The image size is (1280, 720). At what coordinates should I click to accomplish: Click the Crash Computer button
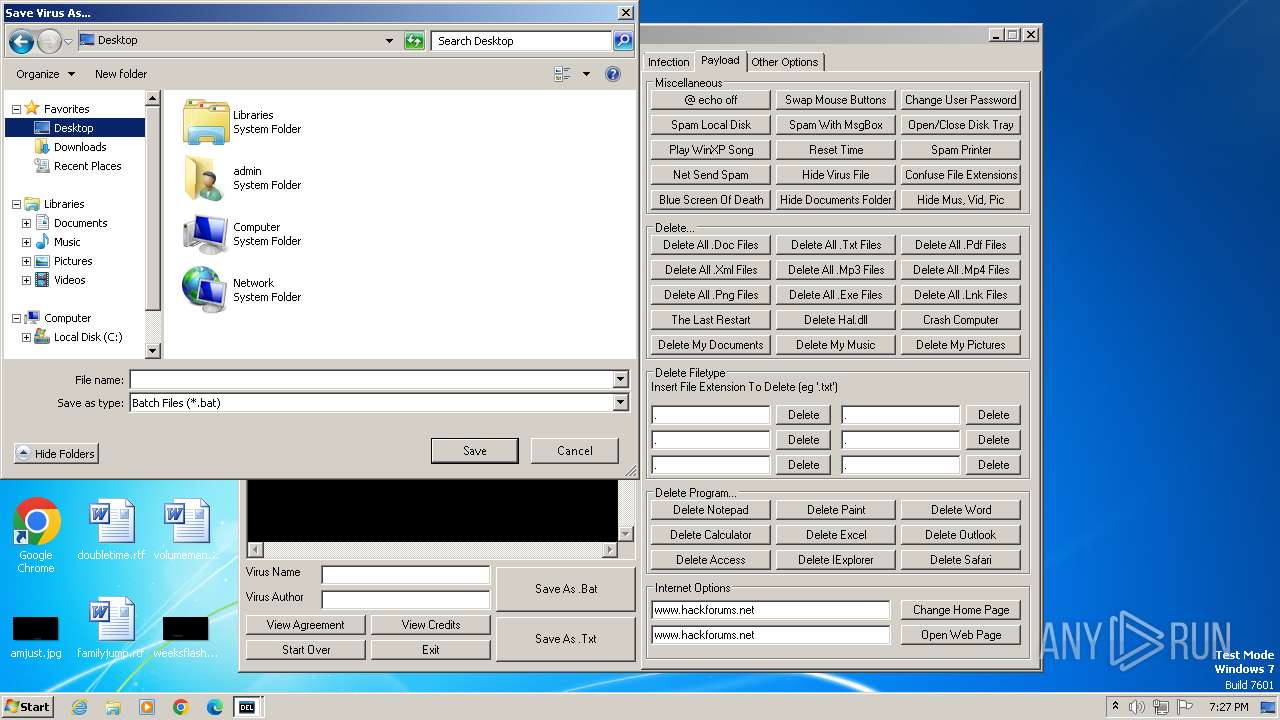coord(961,320)
